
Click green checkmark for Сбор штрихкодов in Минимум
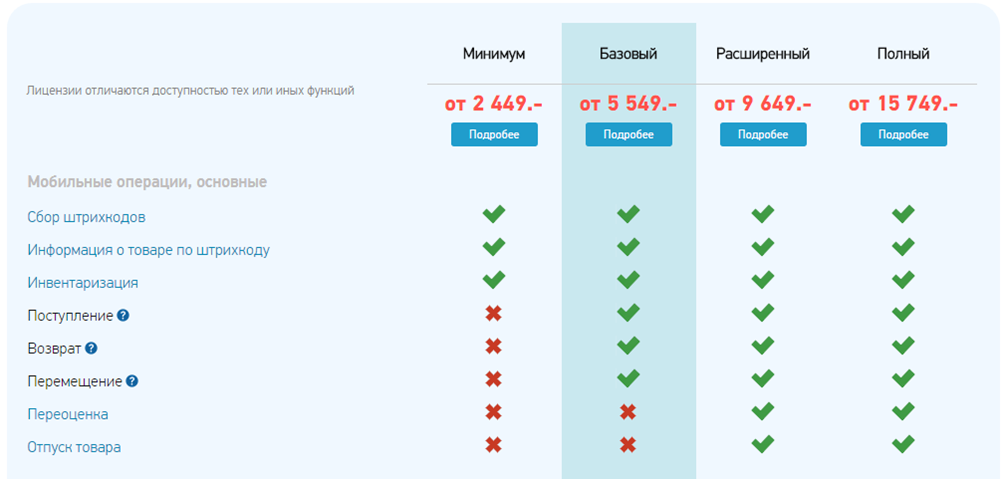(x=493, y=214)
